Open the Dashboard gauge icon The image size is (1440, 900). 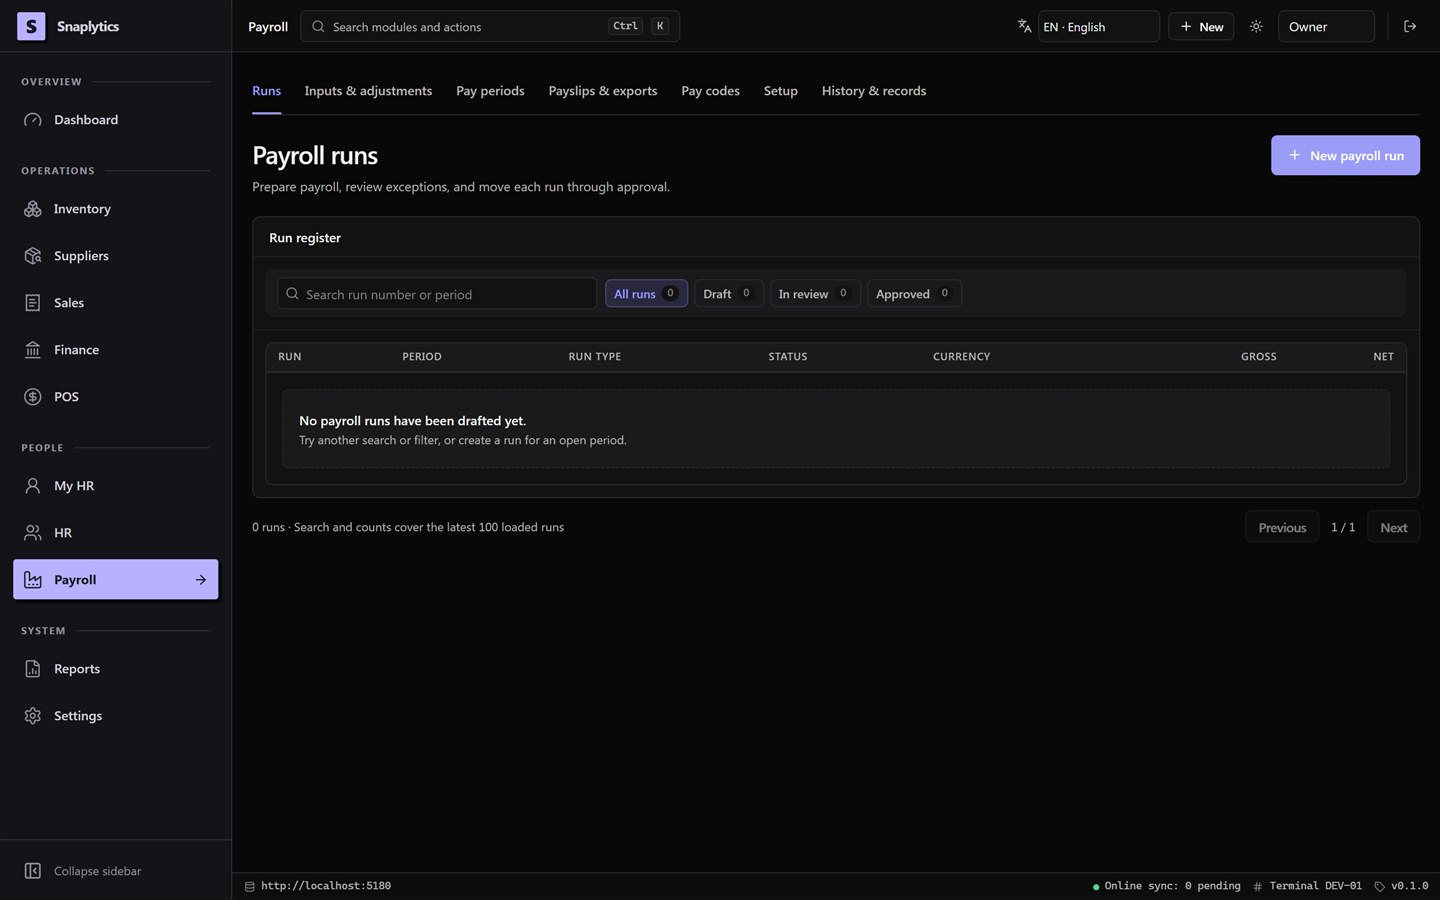(x=33, y=120)
